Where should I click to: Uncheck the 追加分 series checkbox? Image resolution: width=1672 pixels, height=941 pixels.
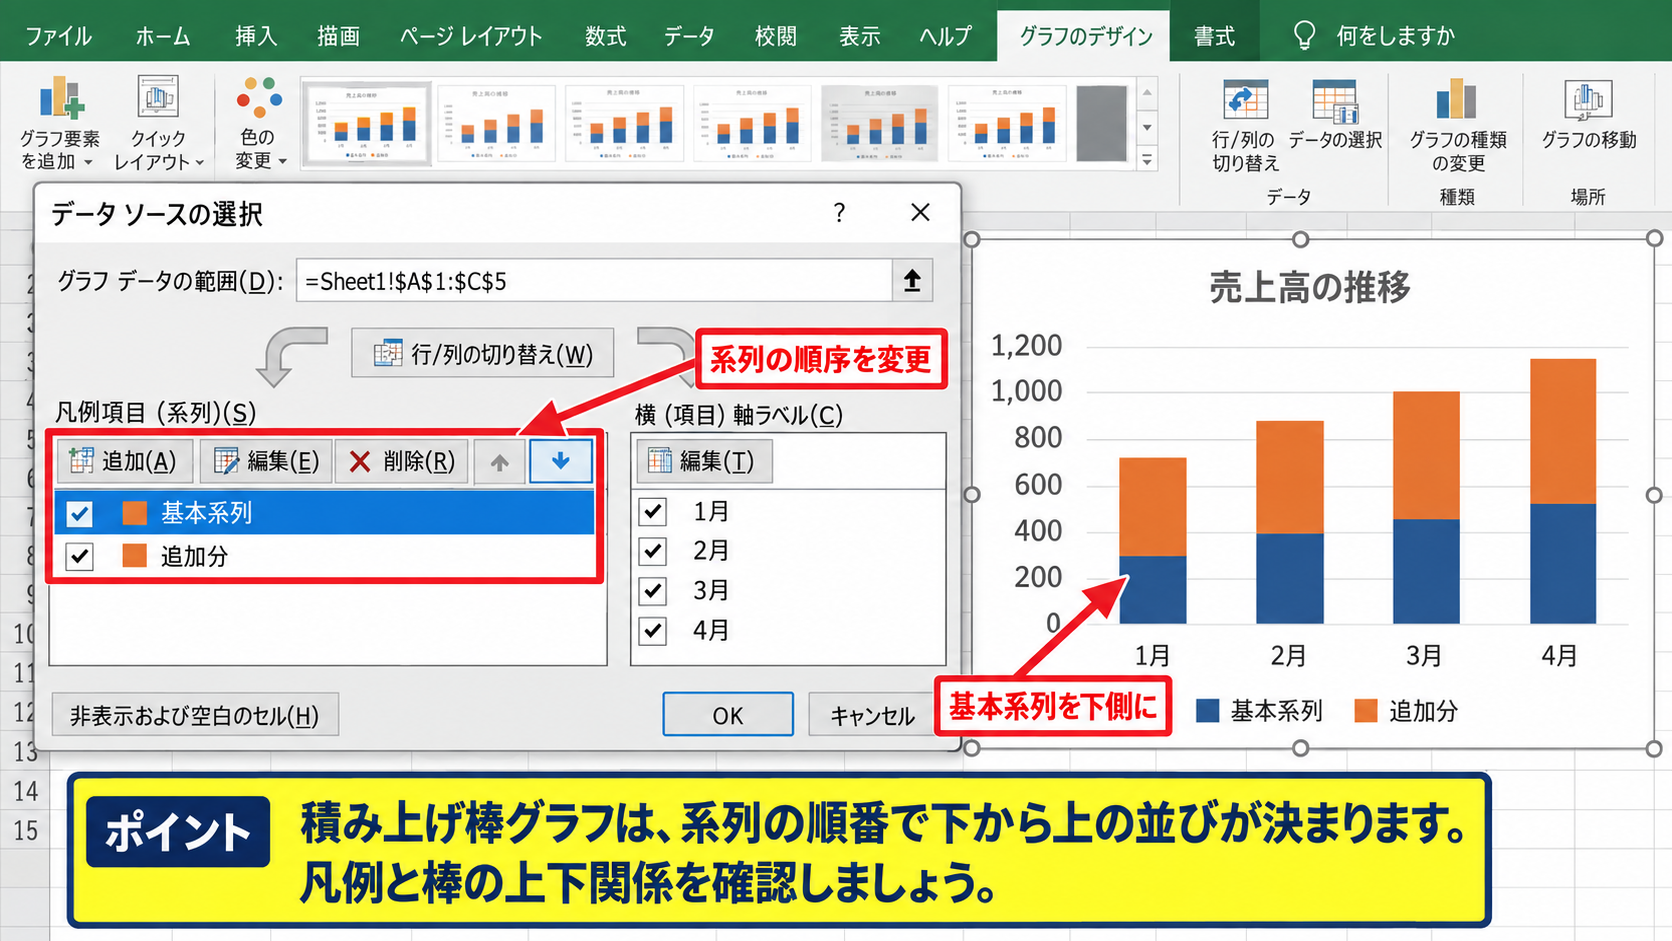(x=80, y=556)
